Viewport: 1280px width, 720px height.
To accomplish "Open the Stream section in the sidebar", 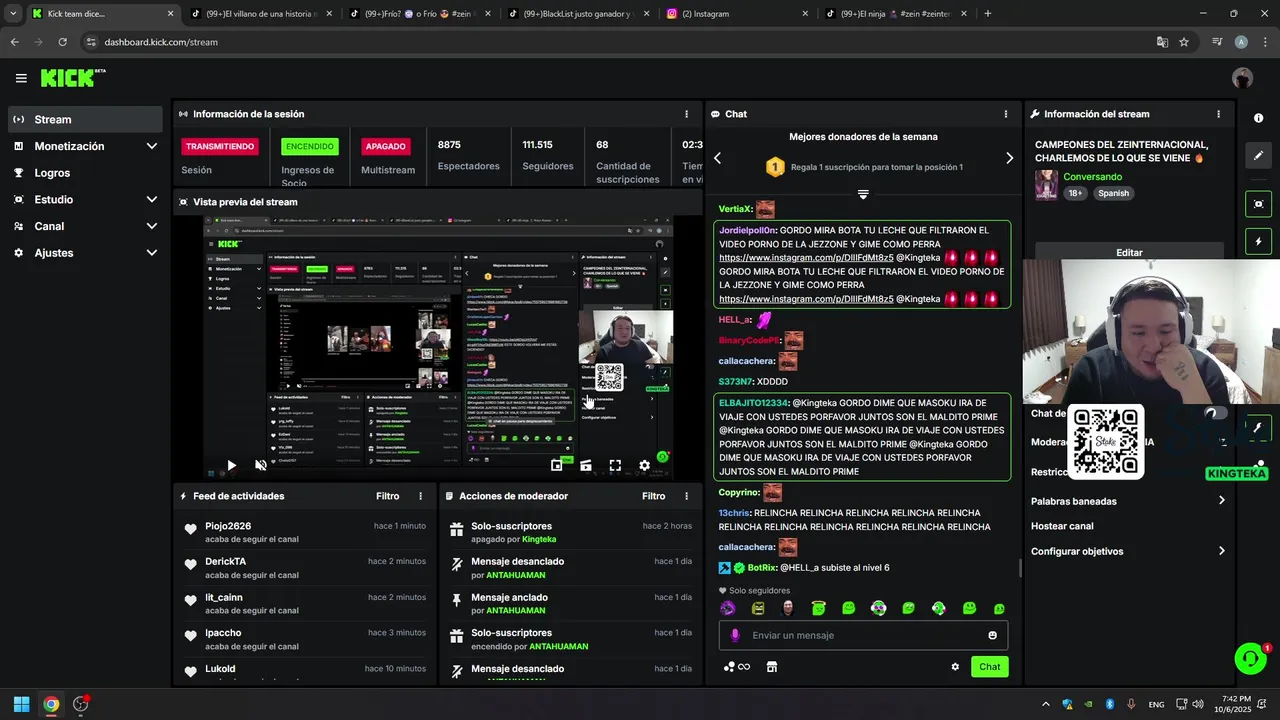I will click(85, 119).
